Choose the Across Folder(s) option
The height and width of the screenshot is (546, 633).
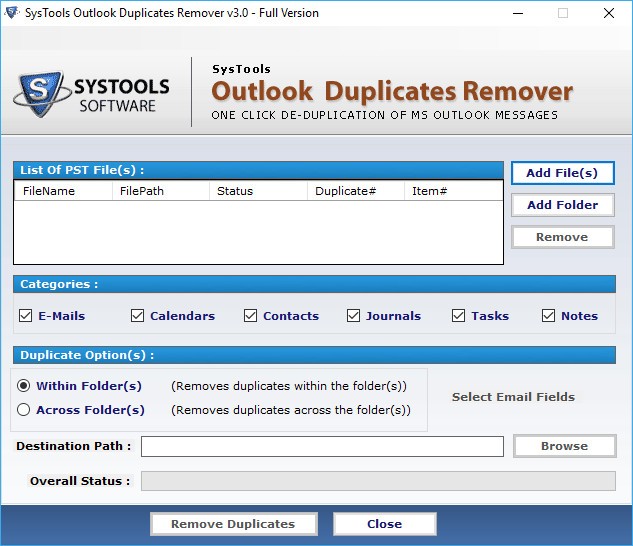point(23,410)
